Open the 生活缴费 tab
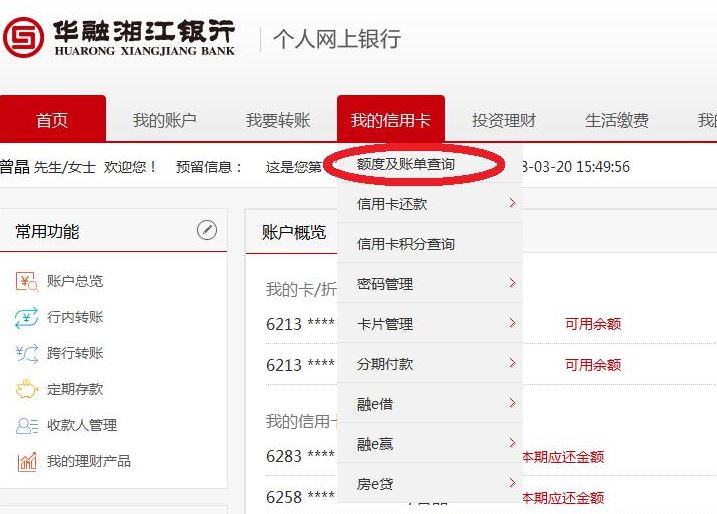This screenshot has width=717, height=514. 617,121
